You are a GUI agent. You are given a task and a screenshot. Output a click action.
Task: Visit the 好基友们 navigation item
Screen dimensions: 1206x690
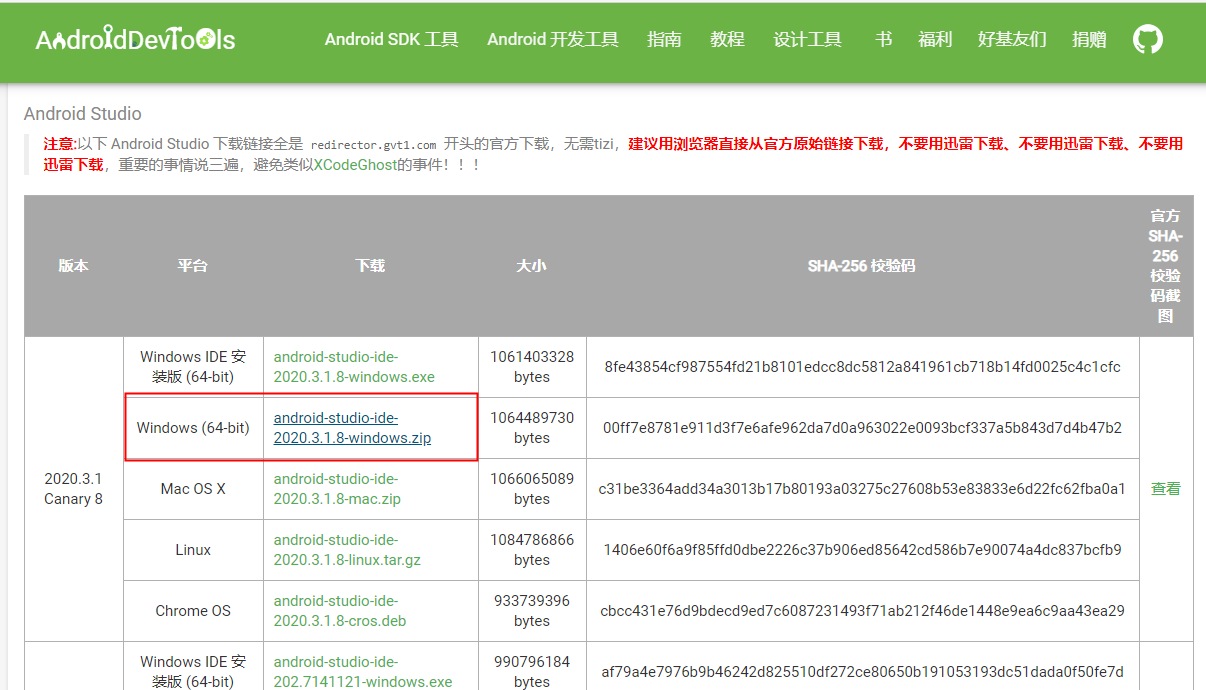coord(1012,40)
